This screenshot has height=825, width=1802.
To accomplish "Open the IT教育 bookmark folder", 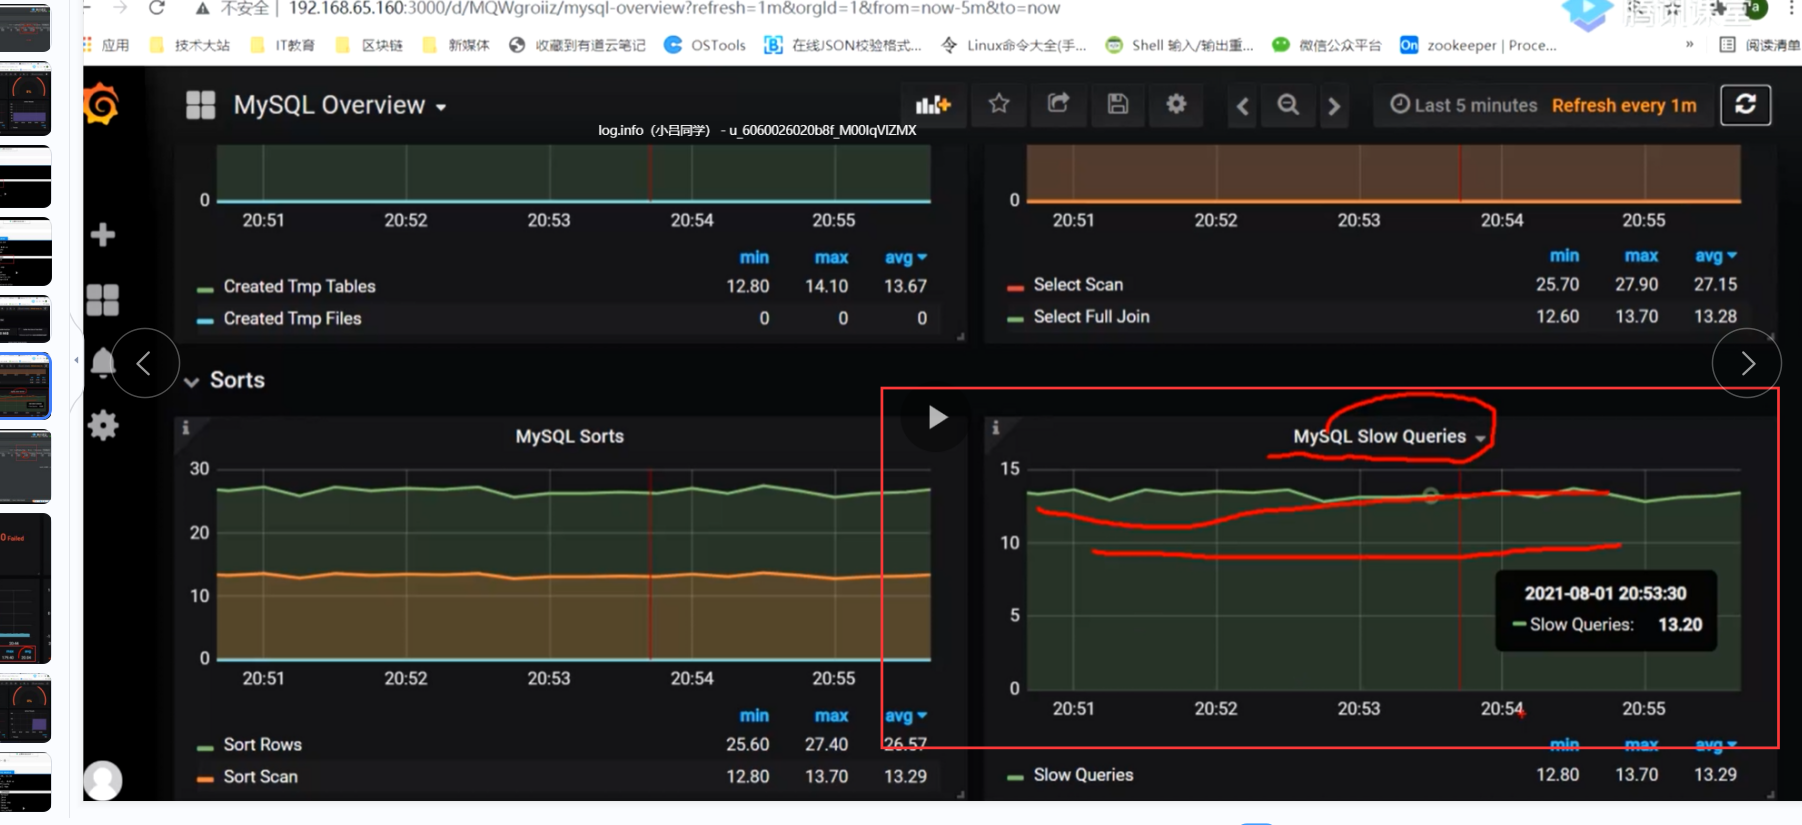I will tap(284, 45).
